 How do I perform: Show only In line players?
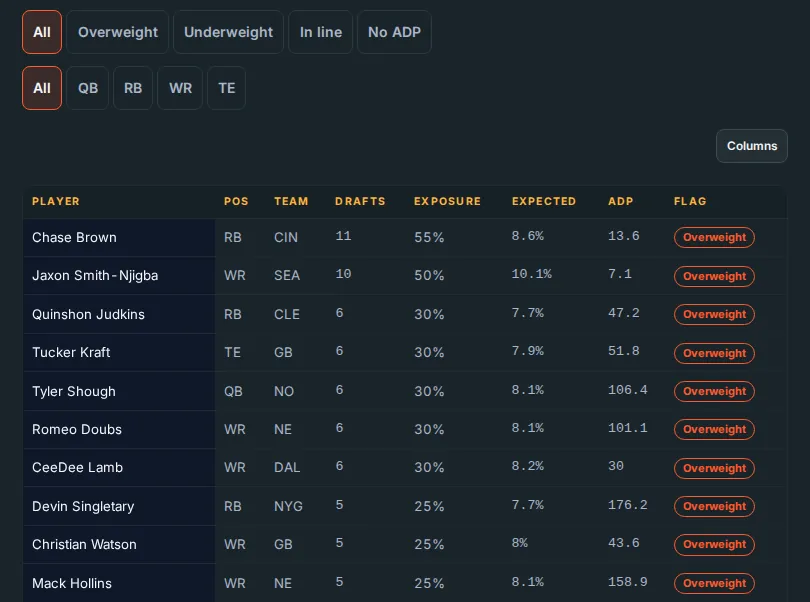coord(321,32)
